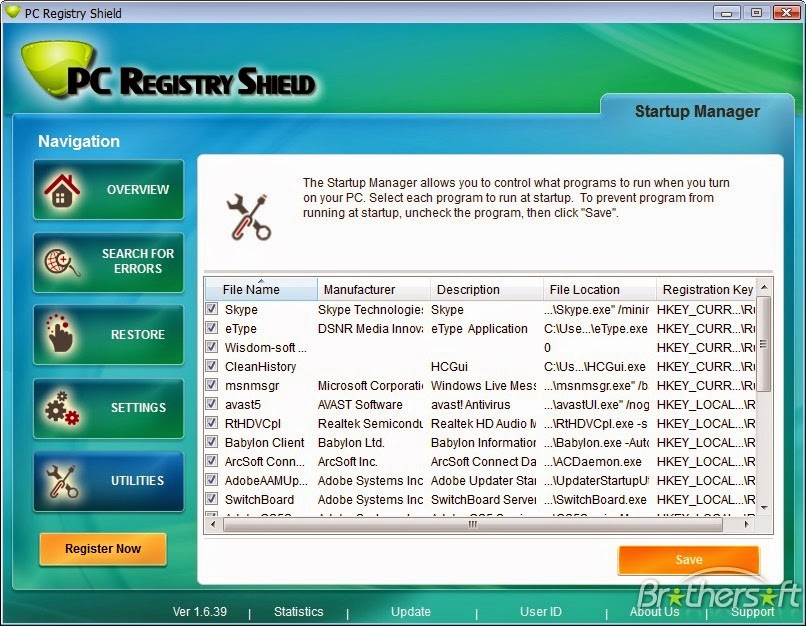
Task: Select the Skype Technologies manufacturer cell
Action: click(370, 309)
